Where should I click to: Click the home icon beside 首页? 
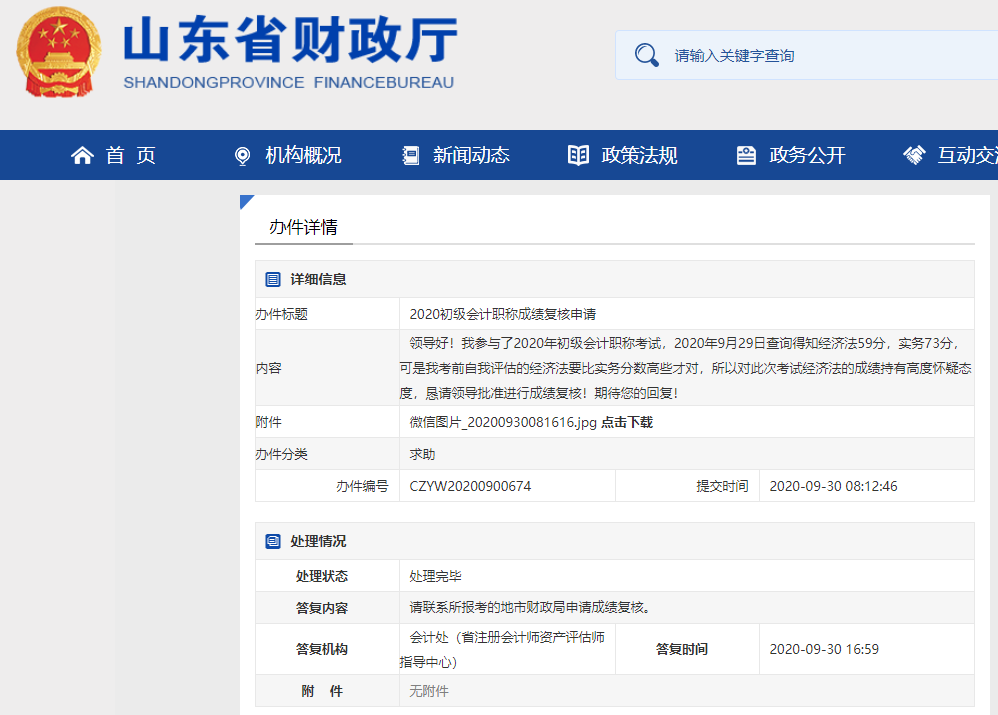82,155
